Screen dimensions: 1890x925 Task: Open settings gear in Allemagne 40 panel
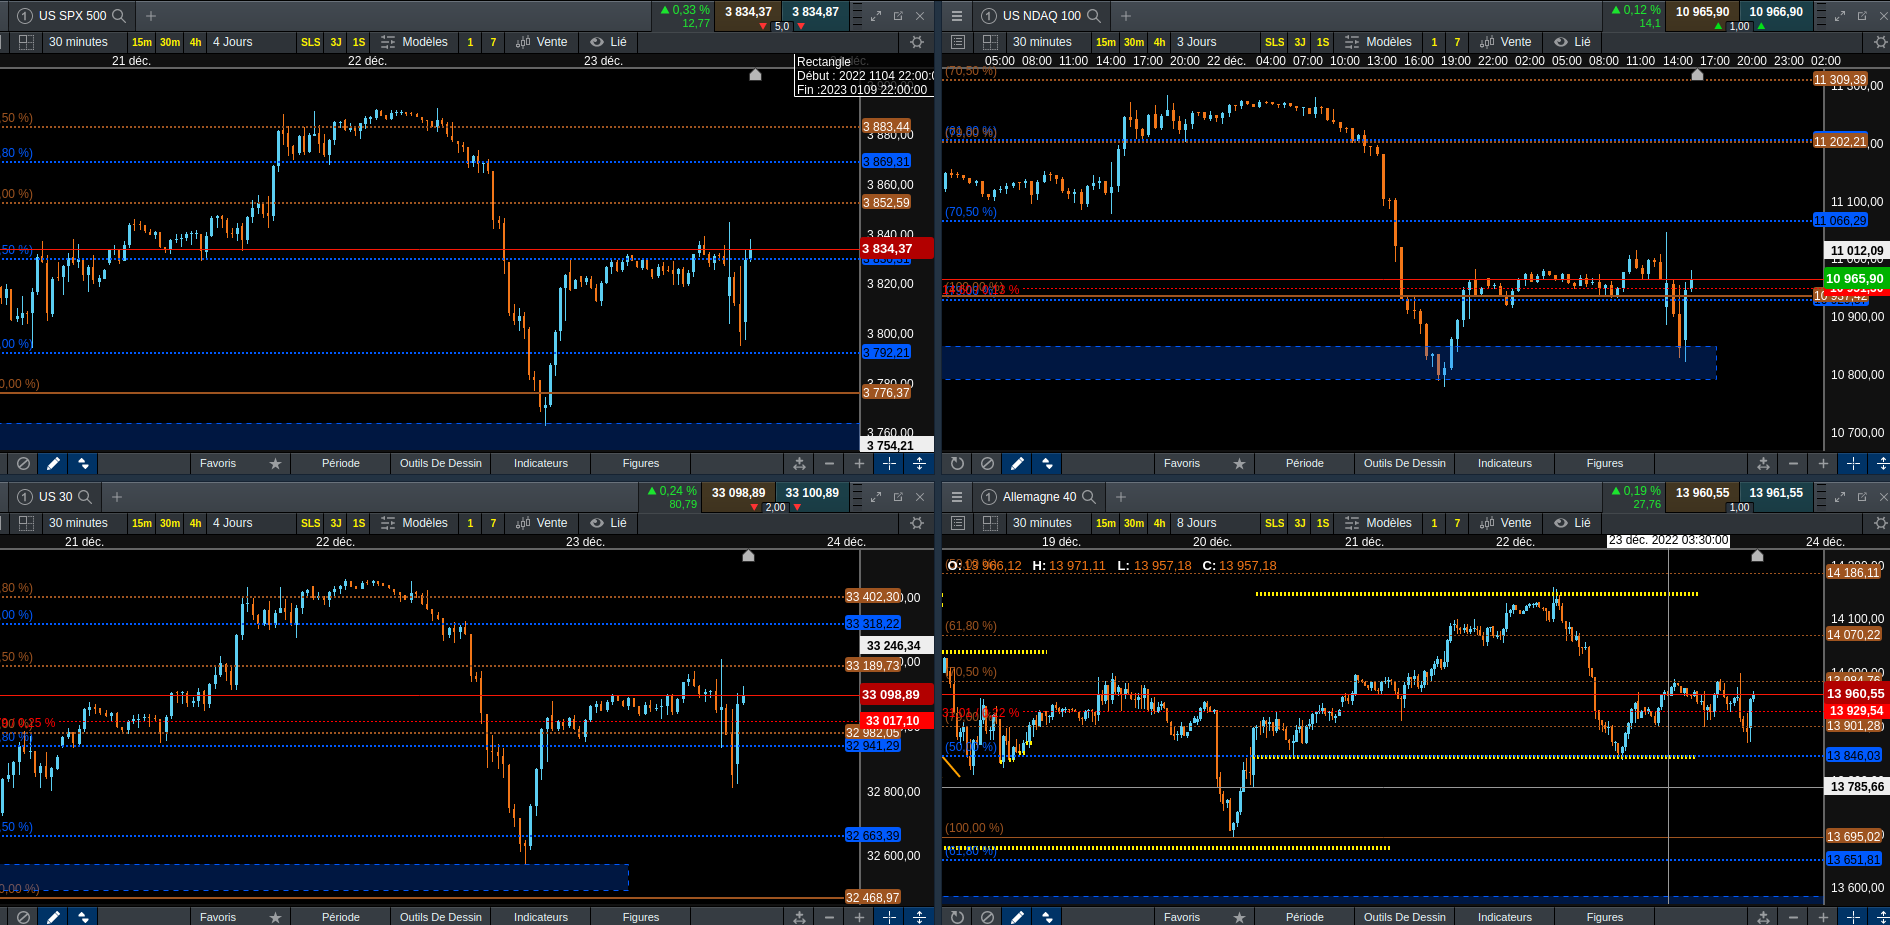click(1881, 523)
